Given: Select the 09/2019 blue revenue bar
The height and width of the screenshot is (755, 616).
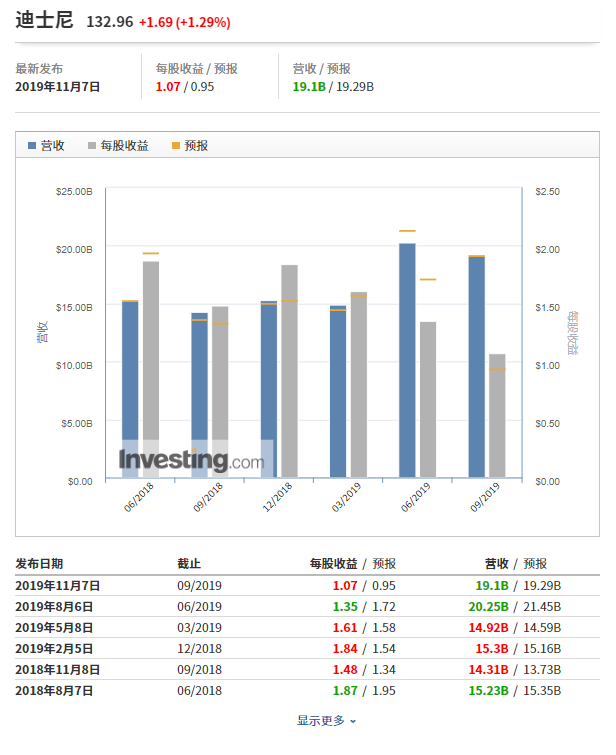Looking at the screenshot, I should coord(477,367).
